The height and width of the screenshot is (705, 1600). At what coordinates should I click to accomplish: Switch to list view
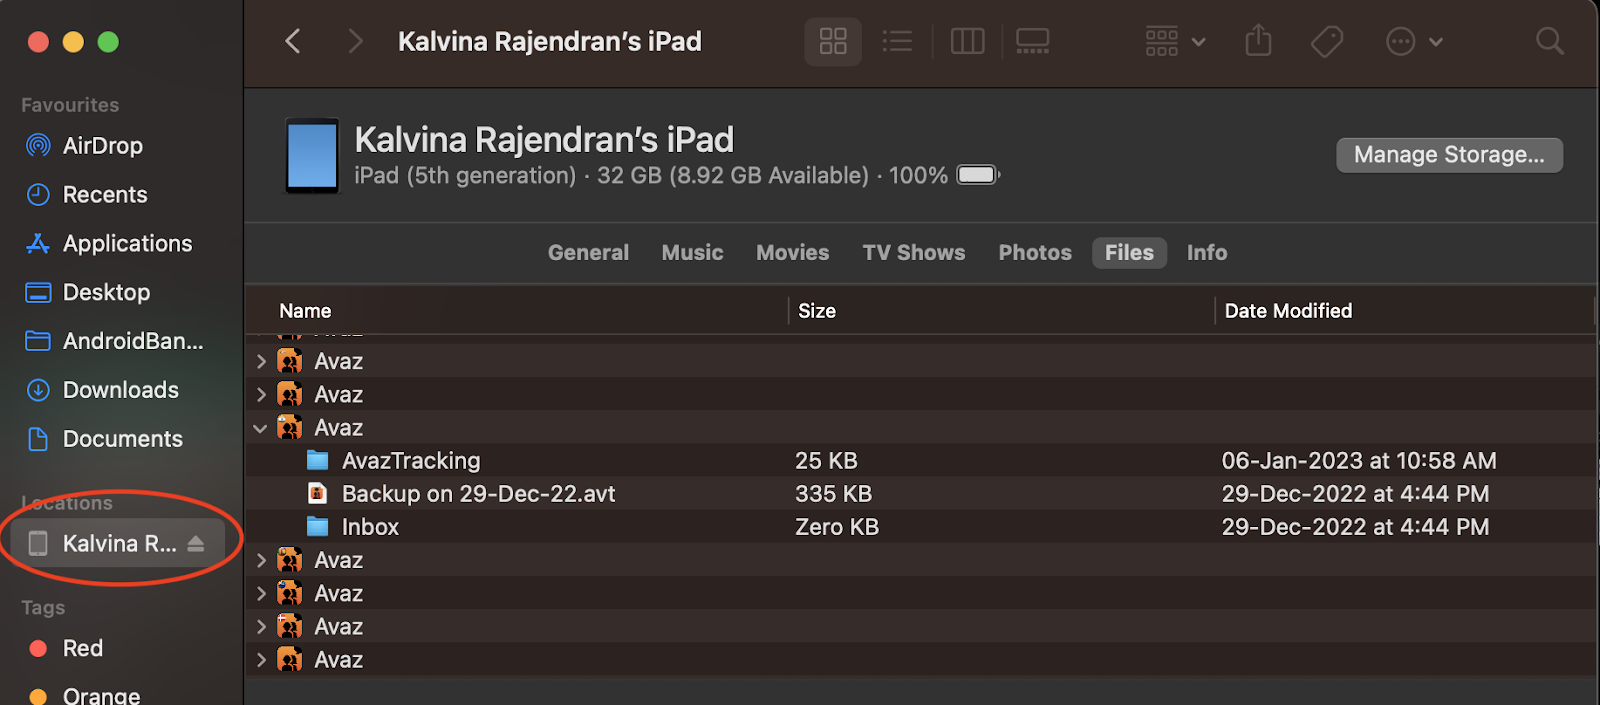tap(897, 41)
